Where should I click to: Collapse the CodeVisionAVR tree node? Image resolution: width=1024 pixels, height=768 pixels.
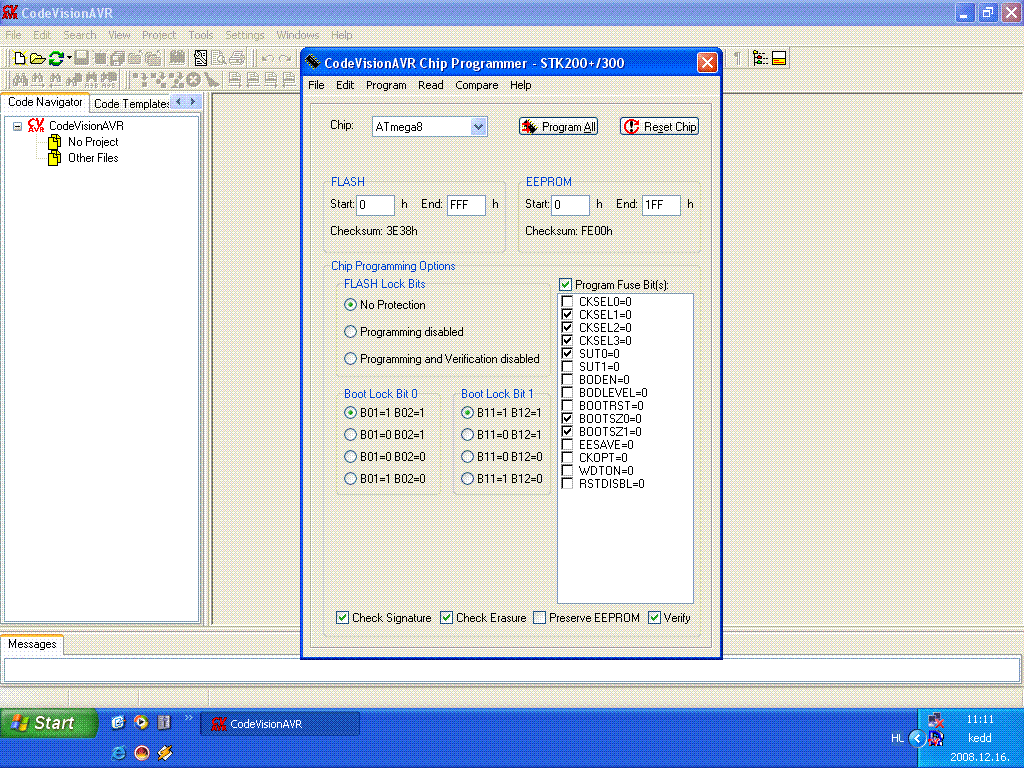(x=18, y=126)
